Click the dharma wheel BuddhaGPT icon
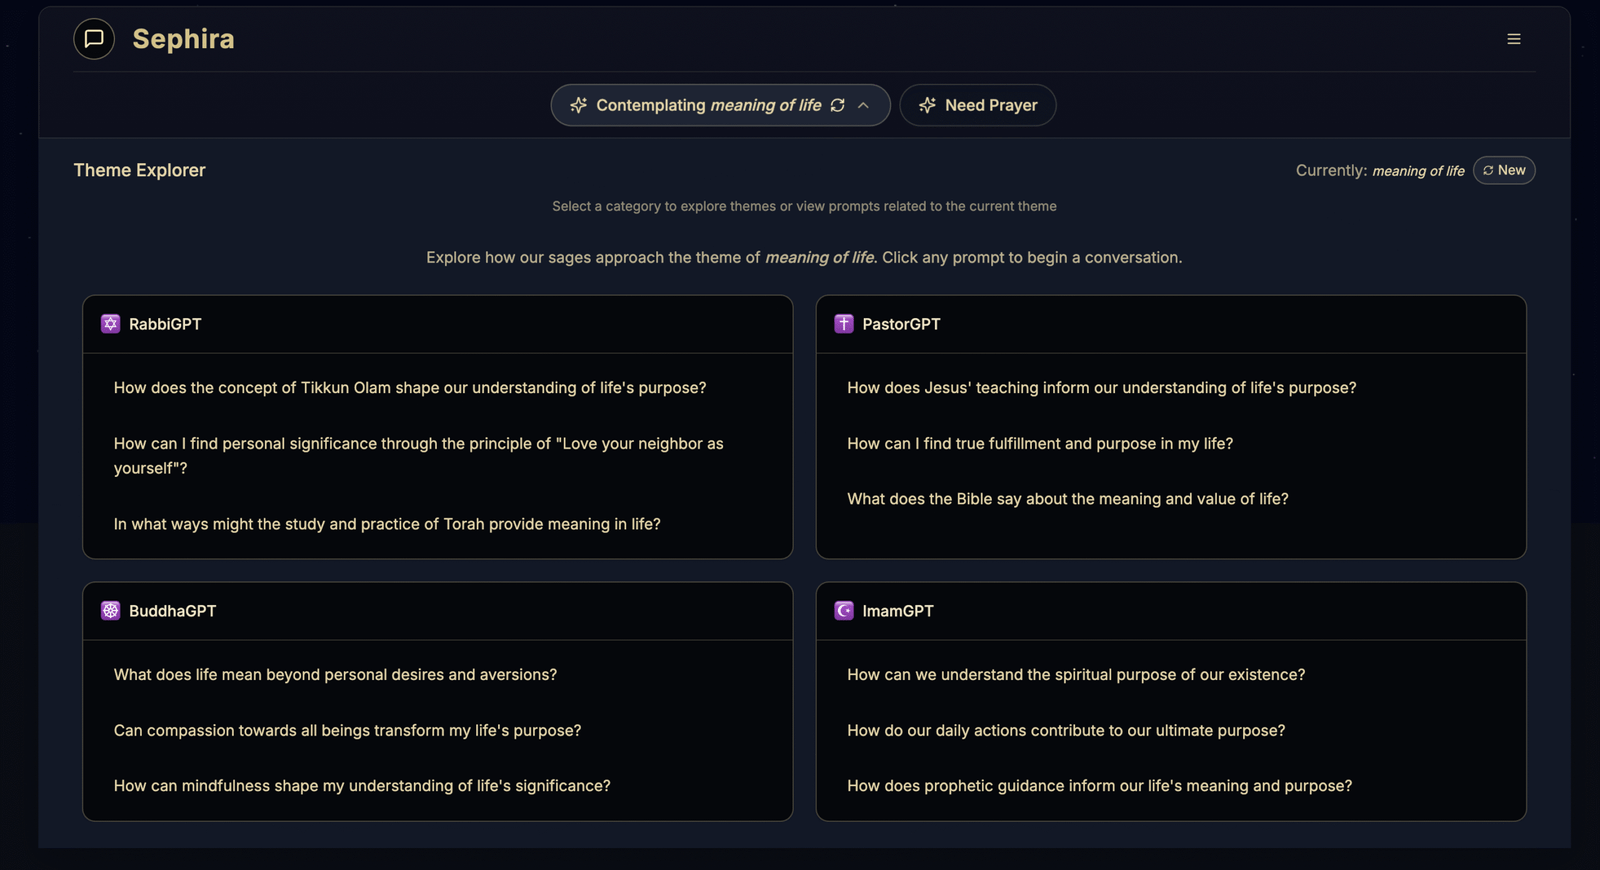Screen dimensions: 1600x870 [111, 611]
